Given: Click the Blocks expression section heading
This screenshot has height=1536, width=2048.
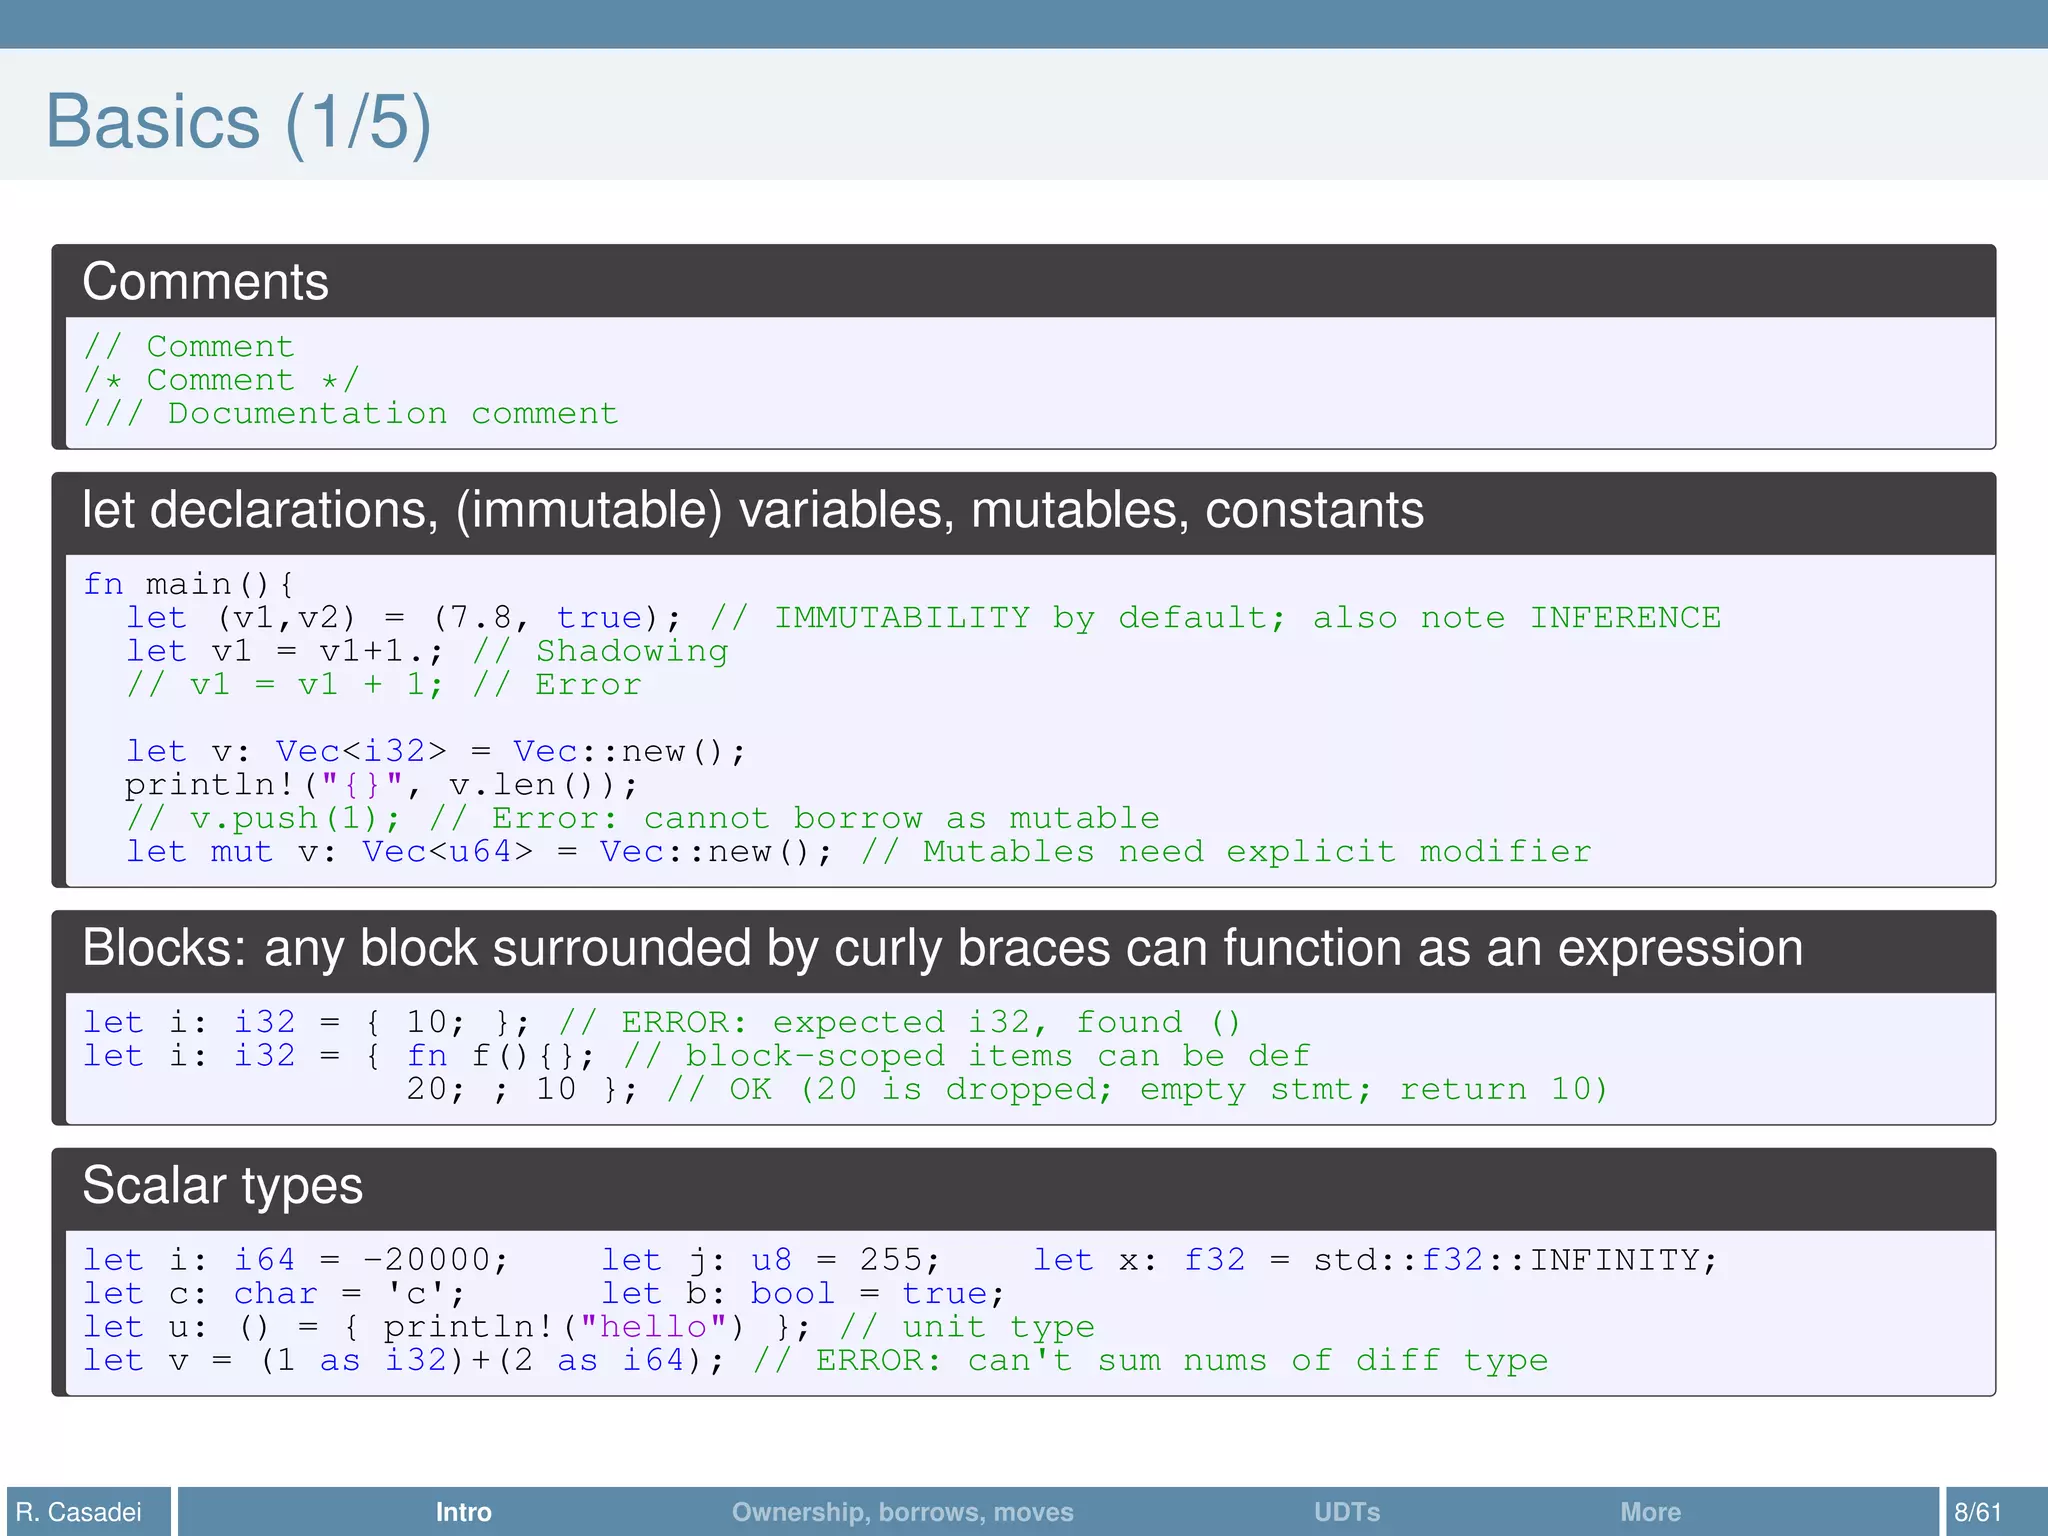Looking at the screenshot, I should point(942,948).
